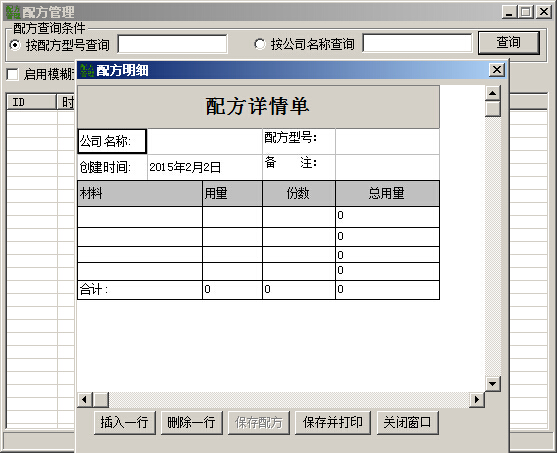
Task: Click the 查询 button
Action: pyautogui.click(x=509, y=43)
